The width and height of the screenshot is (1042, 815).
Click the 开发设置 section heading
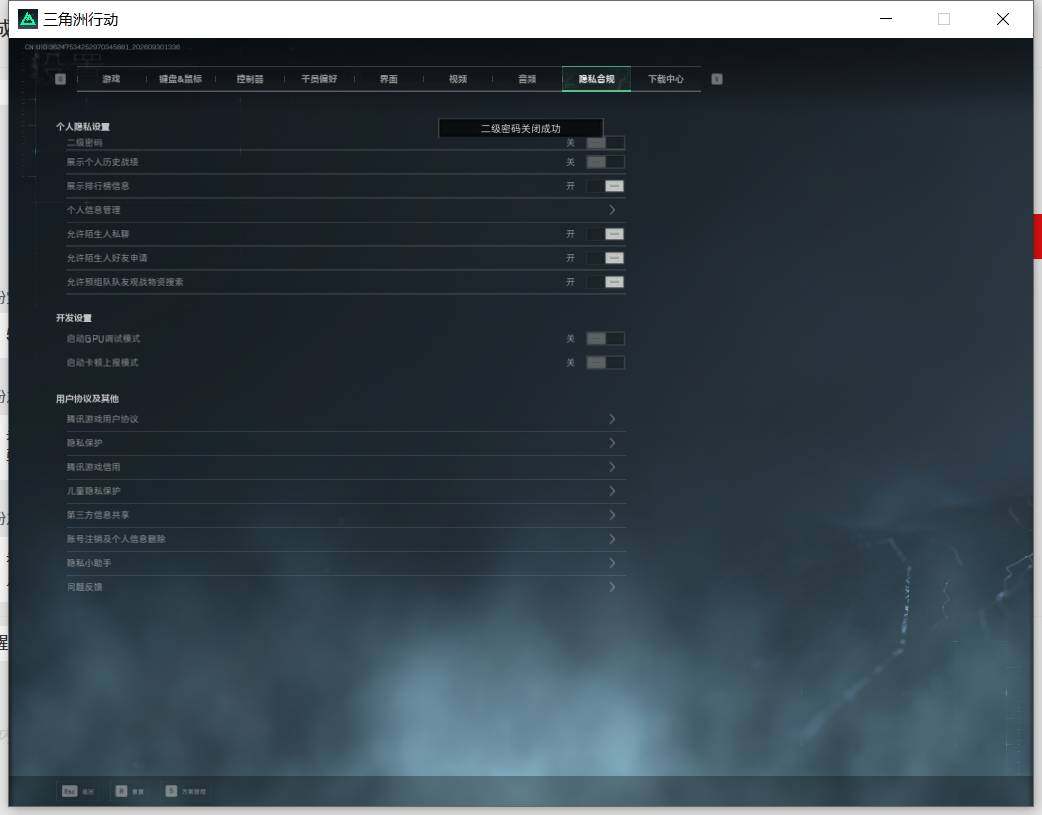pyautogui.click(x=74, y=318)
